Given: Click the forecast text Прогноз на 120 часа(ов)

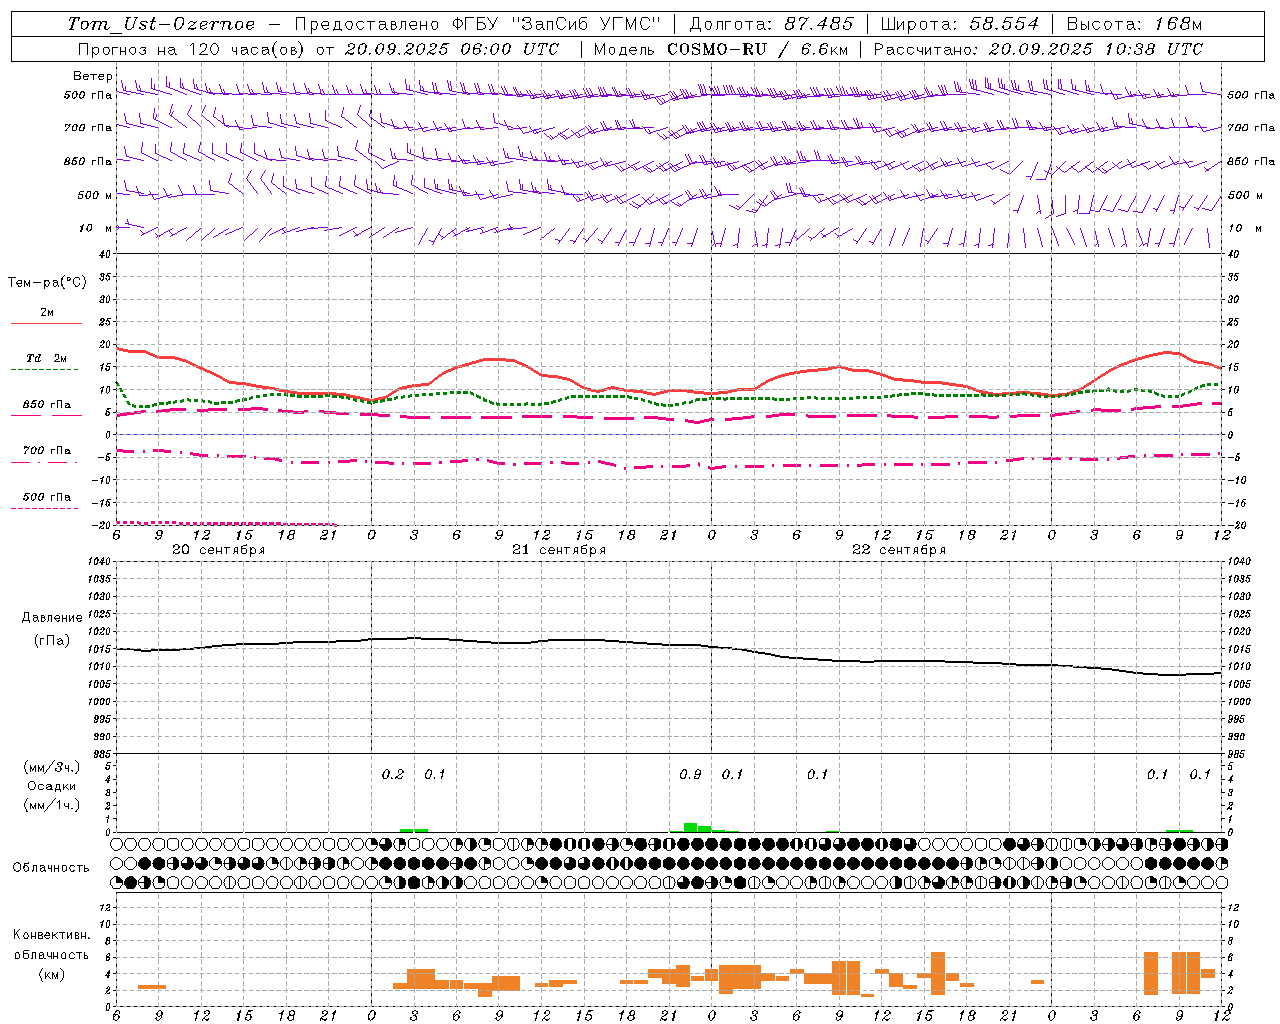Looking at the screenshot, I should pos(193,49).
